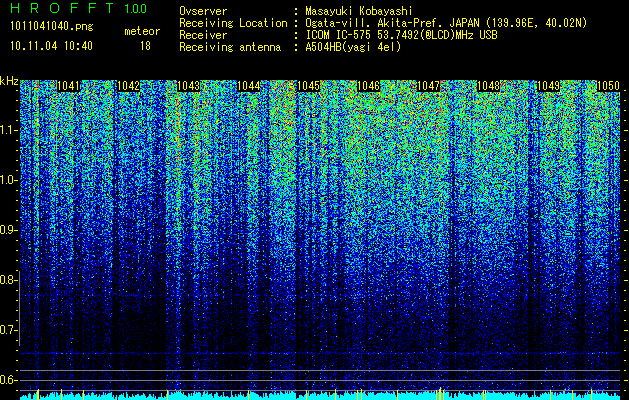Click the Ogata-vill. Akita-Pref. JAPAN location text
Viewport: 629px width, 400px height.
tap(446, 23)
